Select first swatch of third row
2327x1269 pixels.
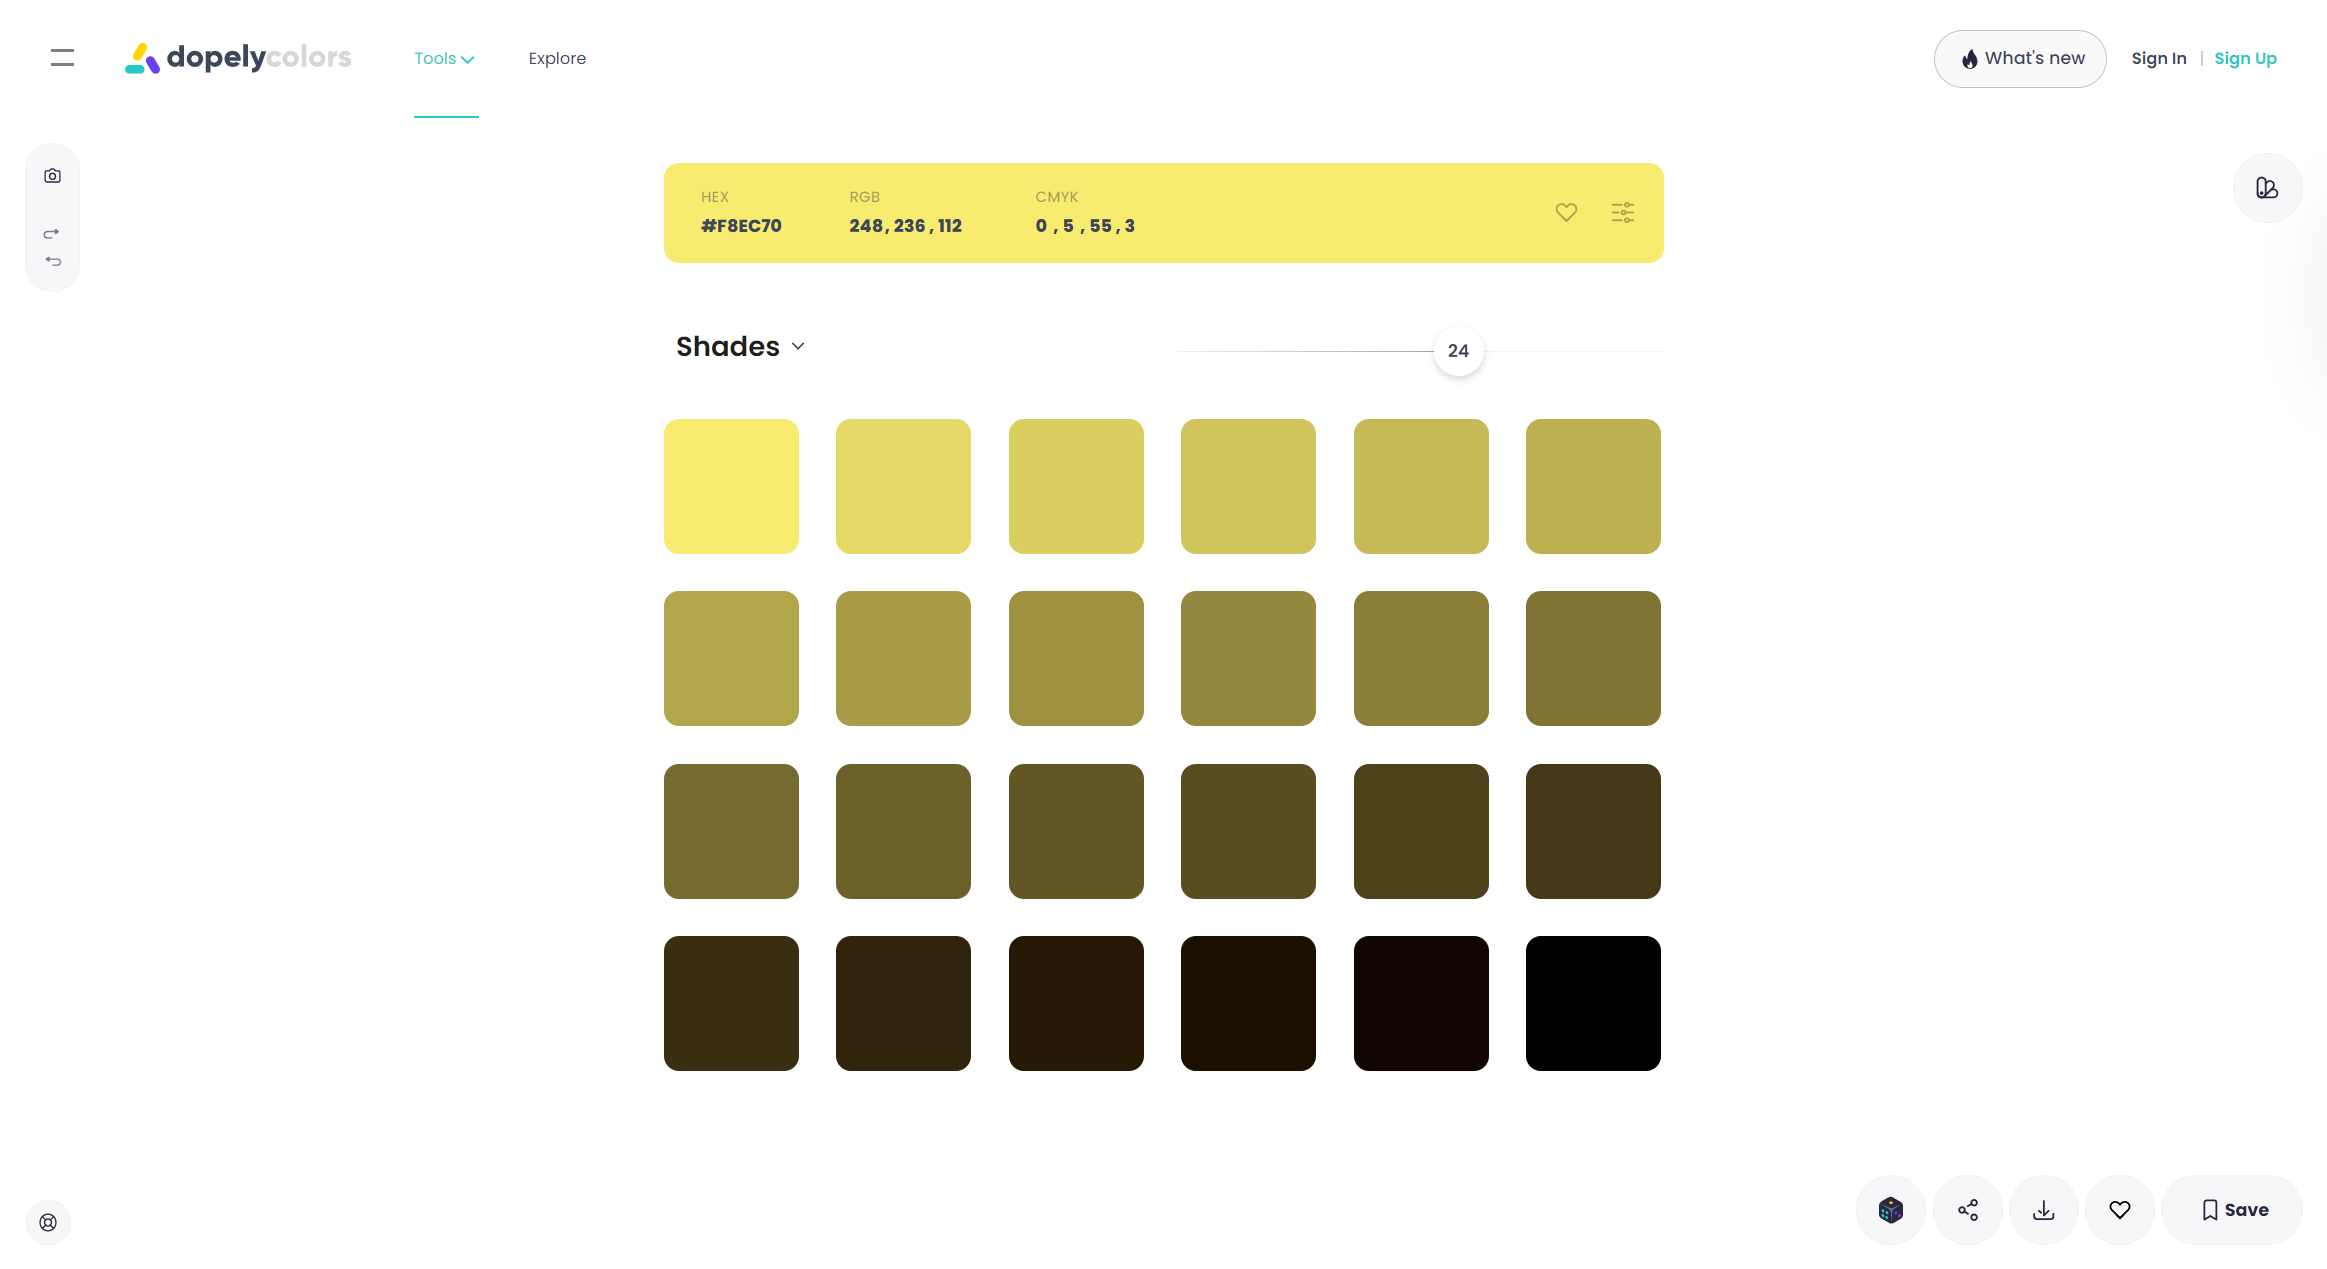(731, 831)
